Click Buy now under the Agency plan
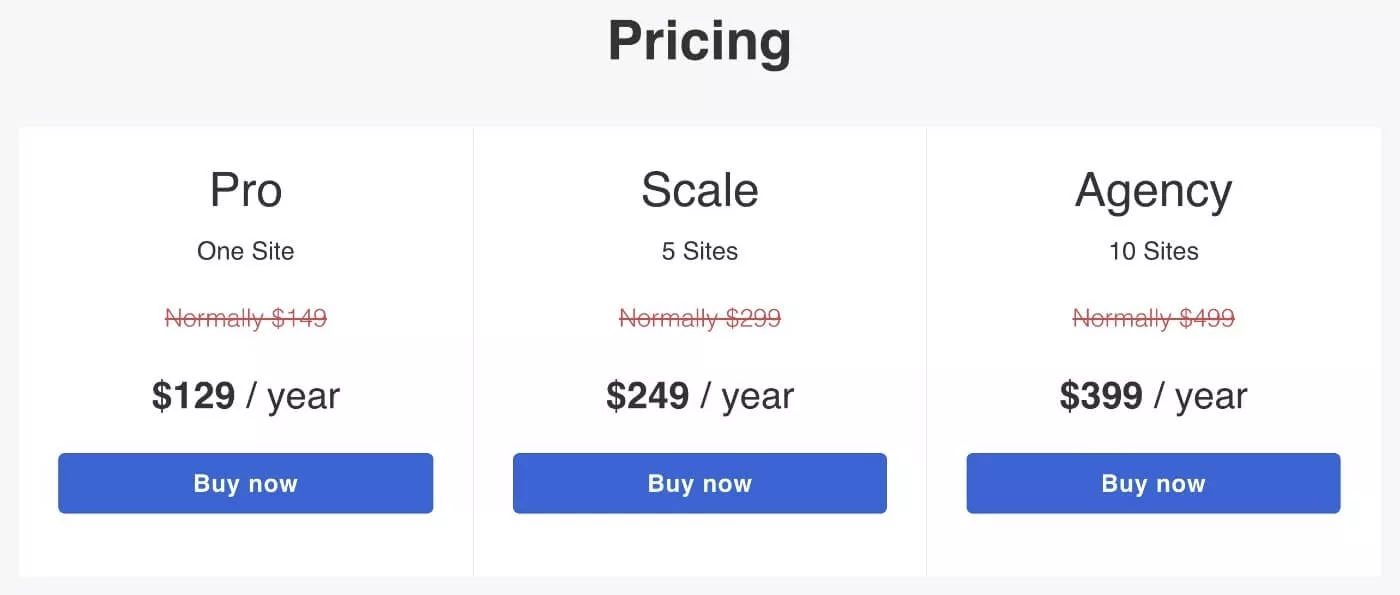Viewport: 1400px width, 595px height. [1153, 483]
